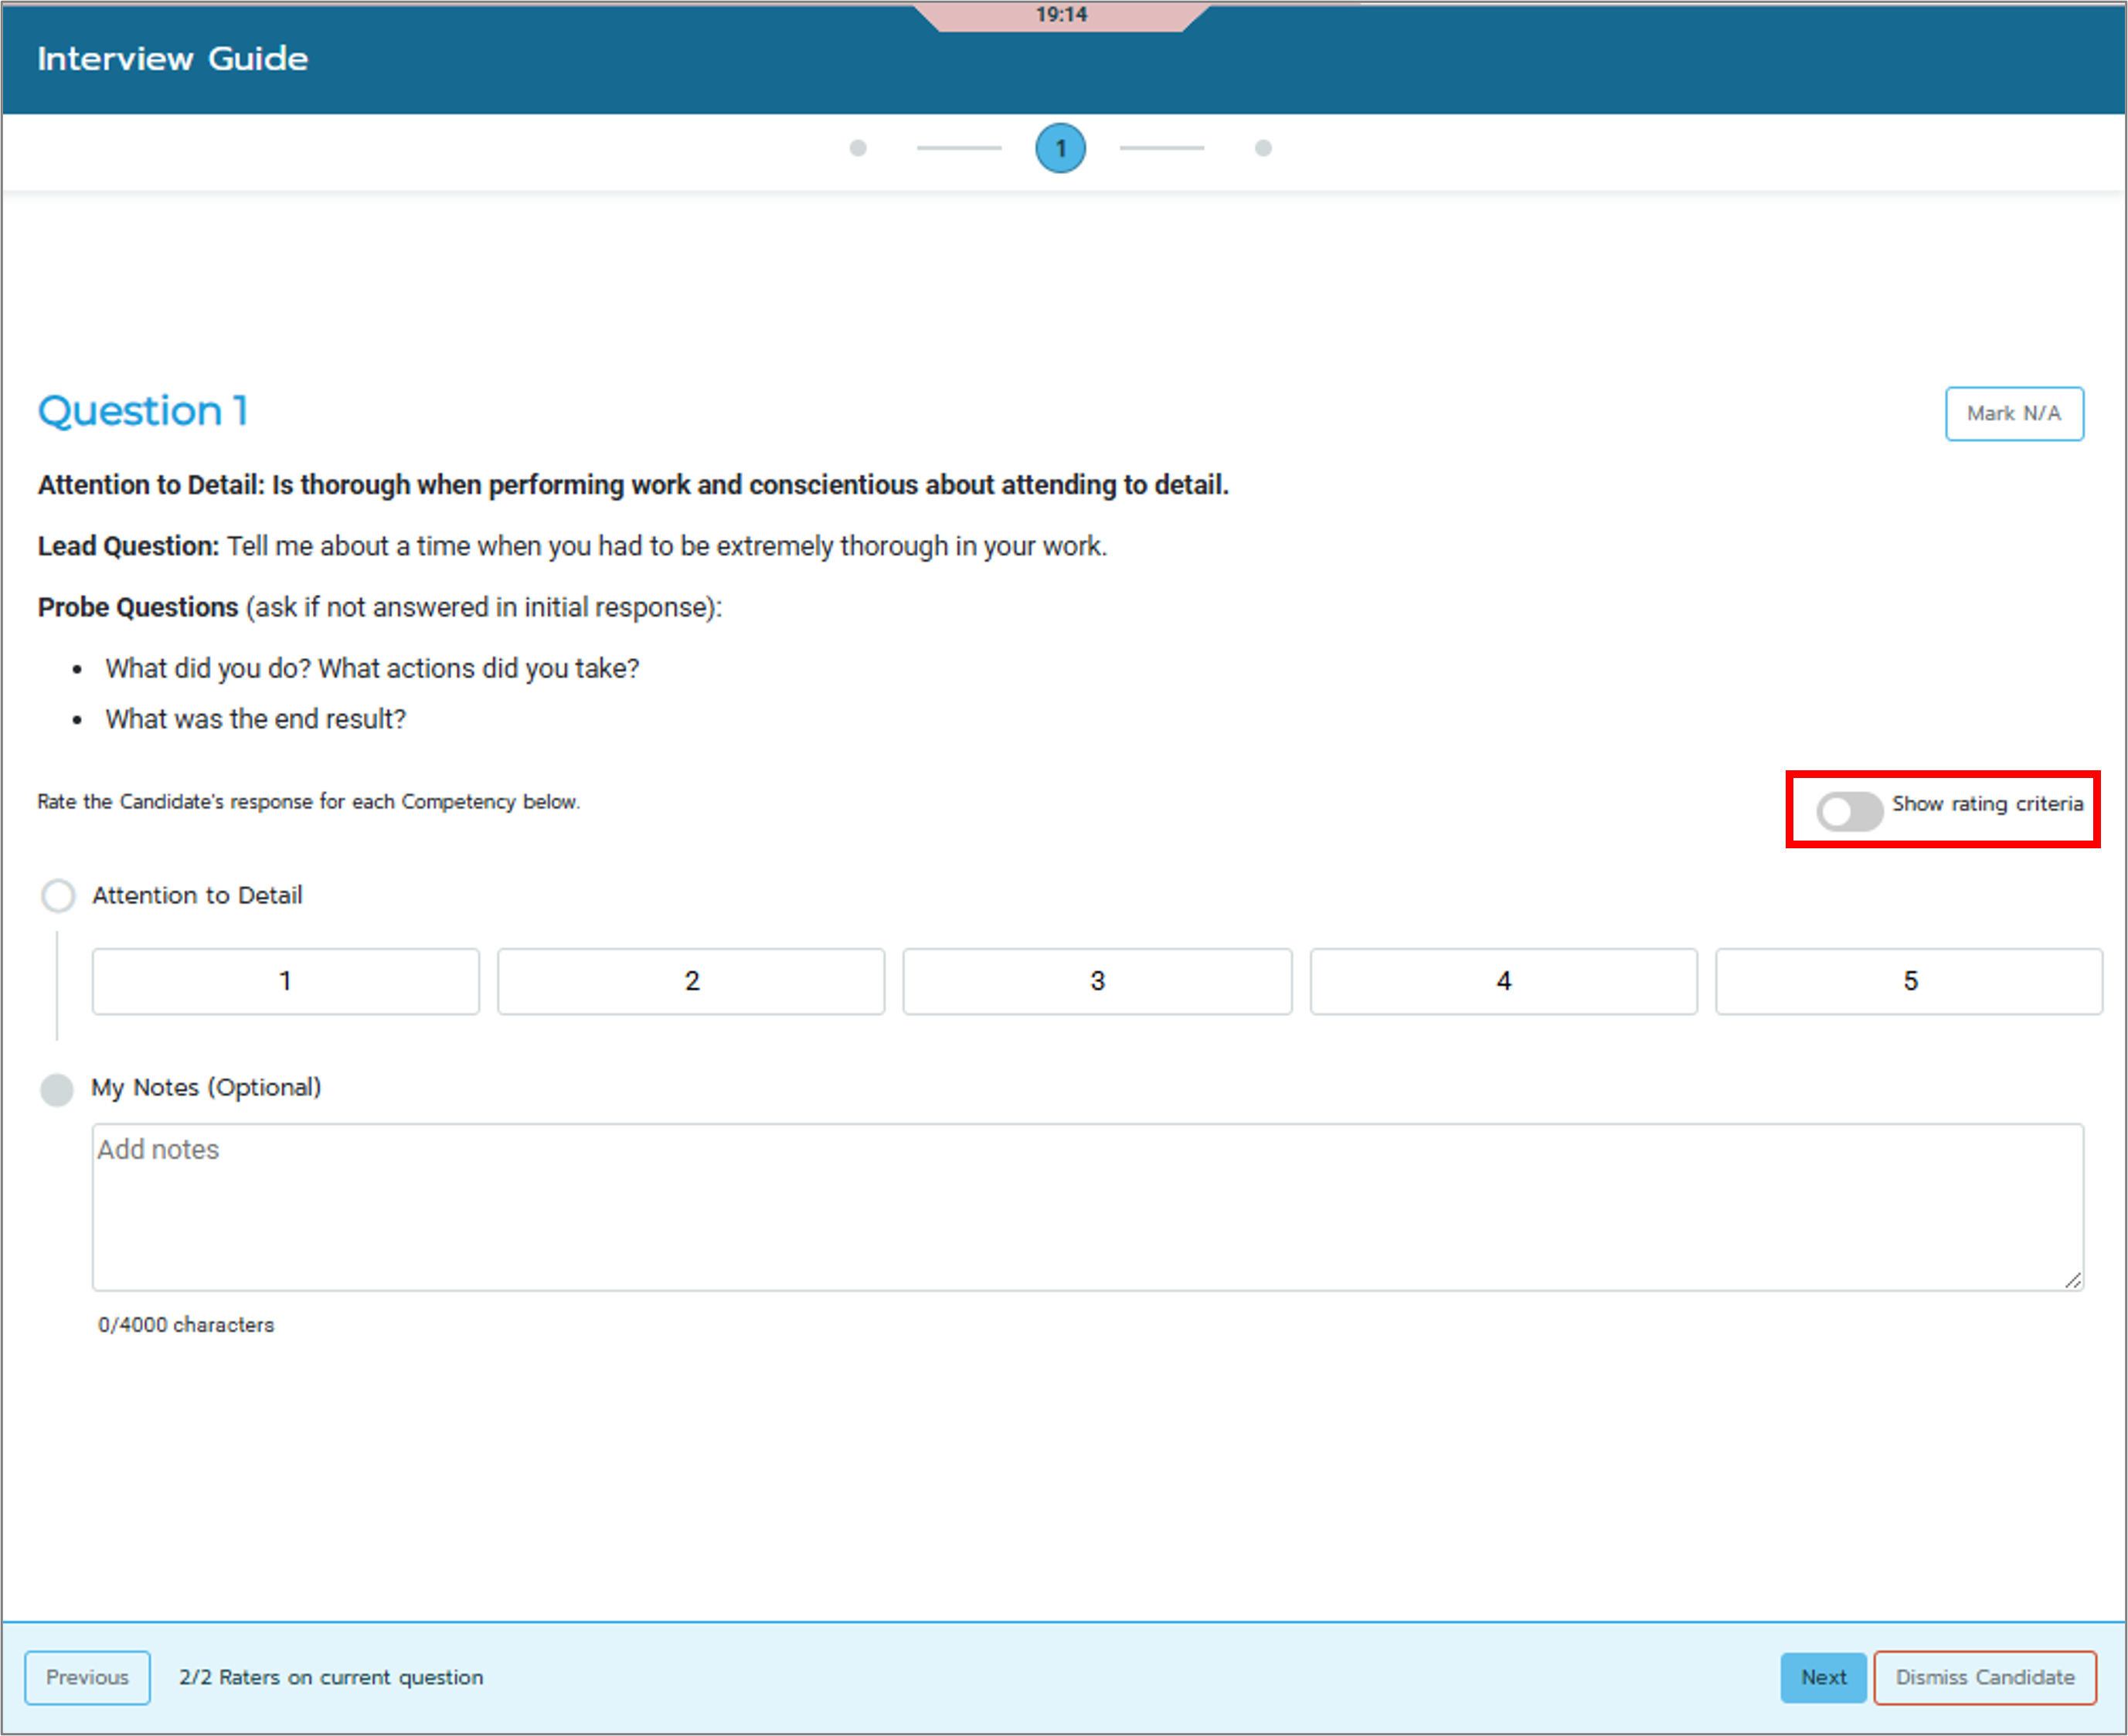2128x1736 pixels.
Task: Click the Add notes text area
Action: (1088, 1207)
